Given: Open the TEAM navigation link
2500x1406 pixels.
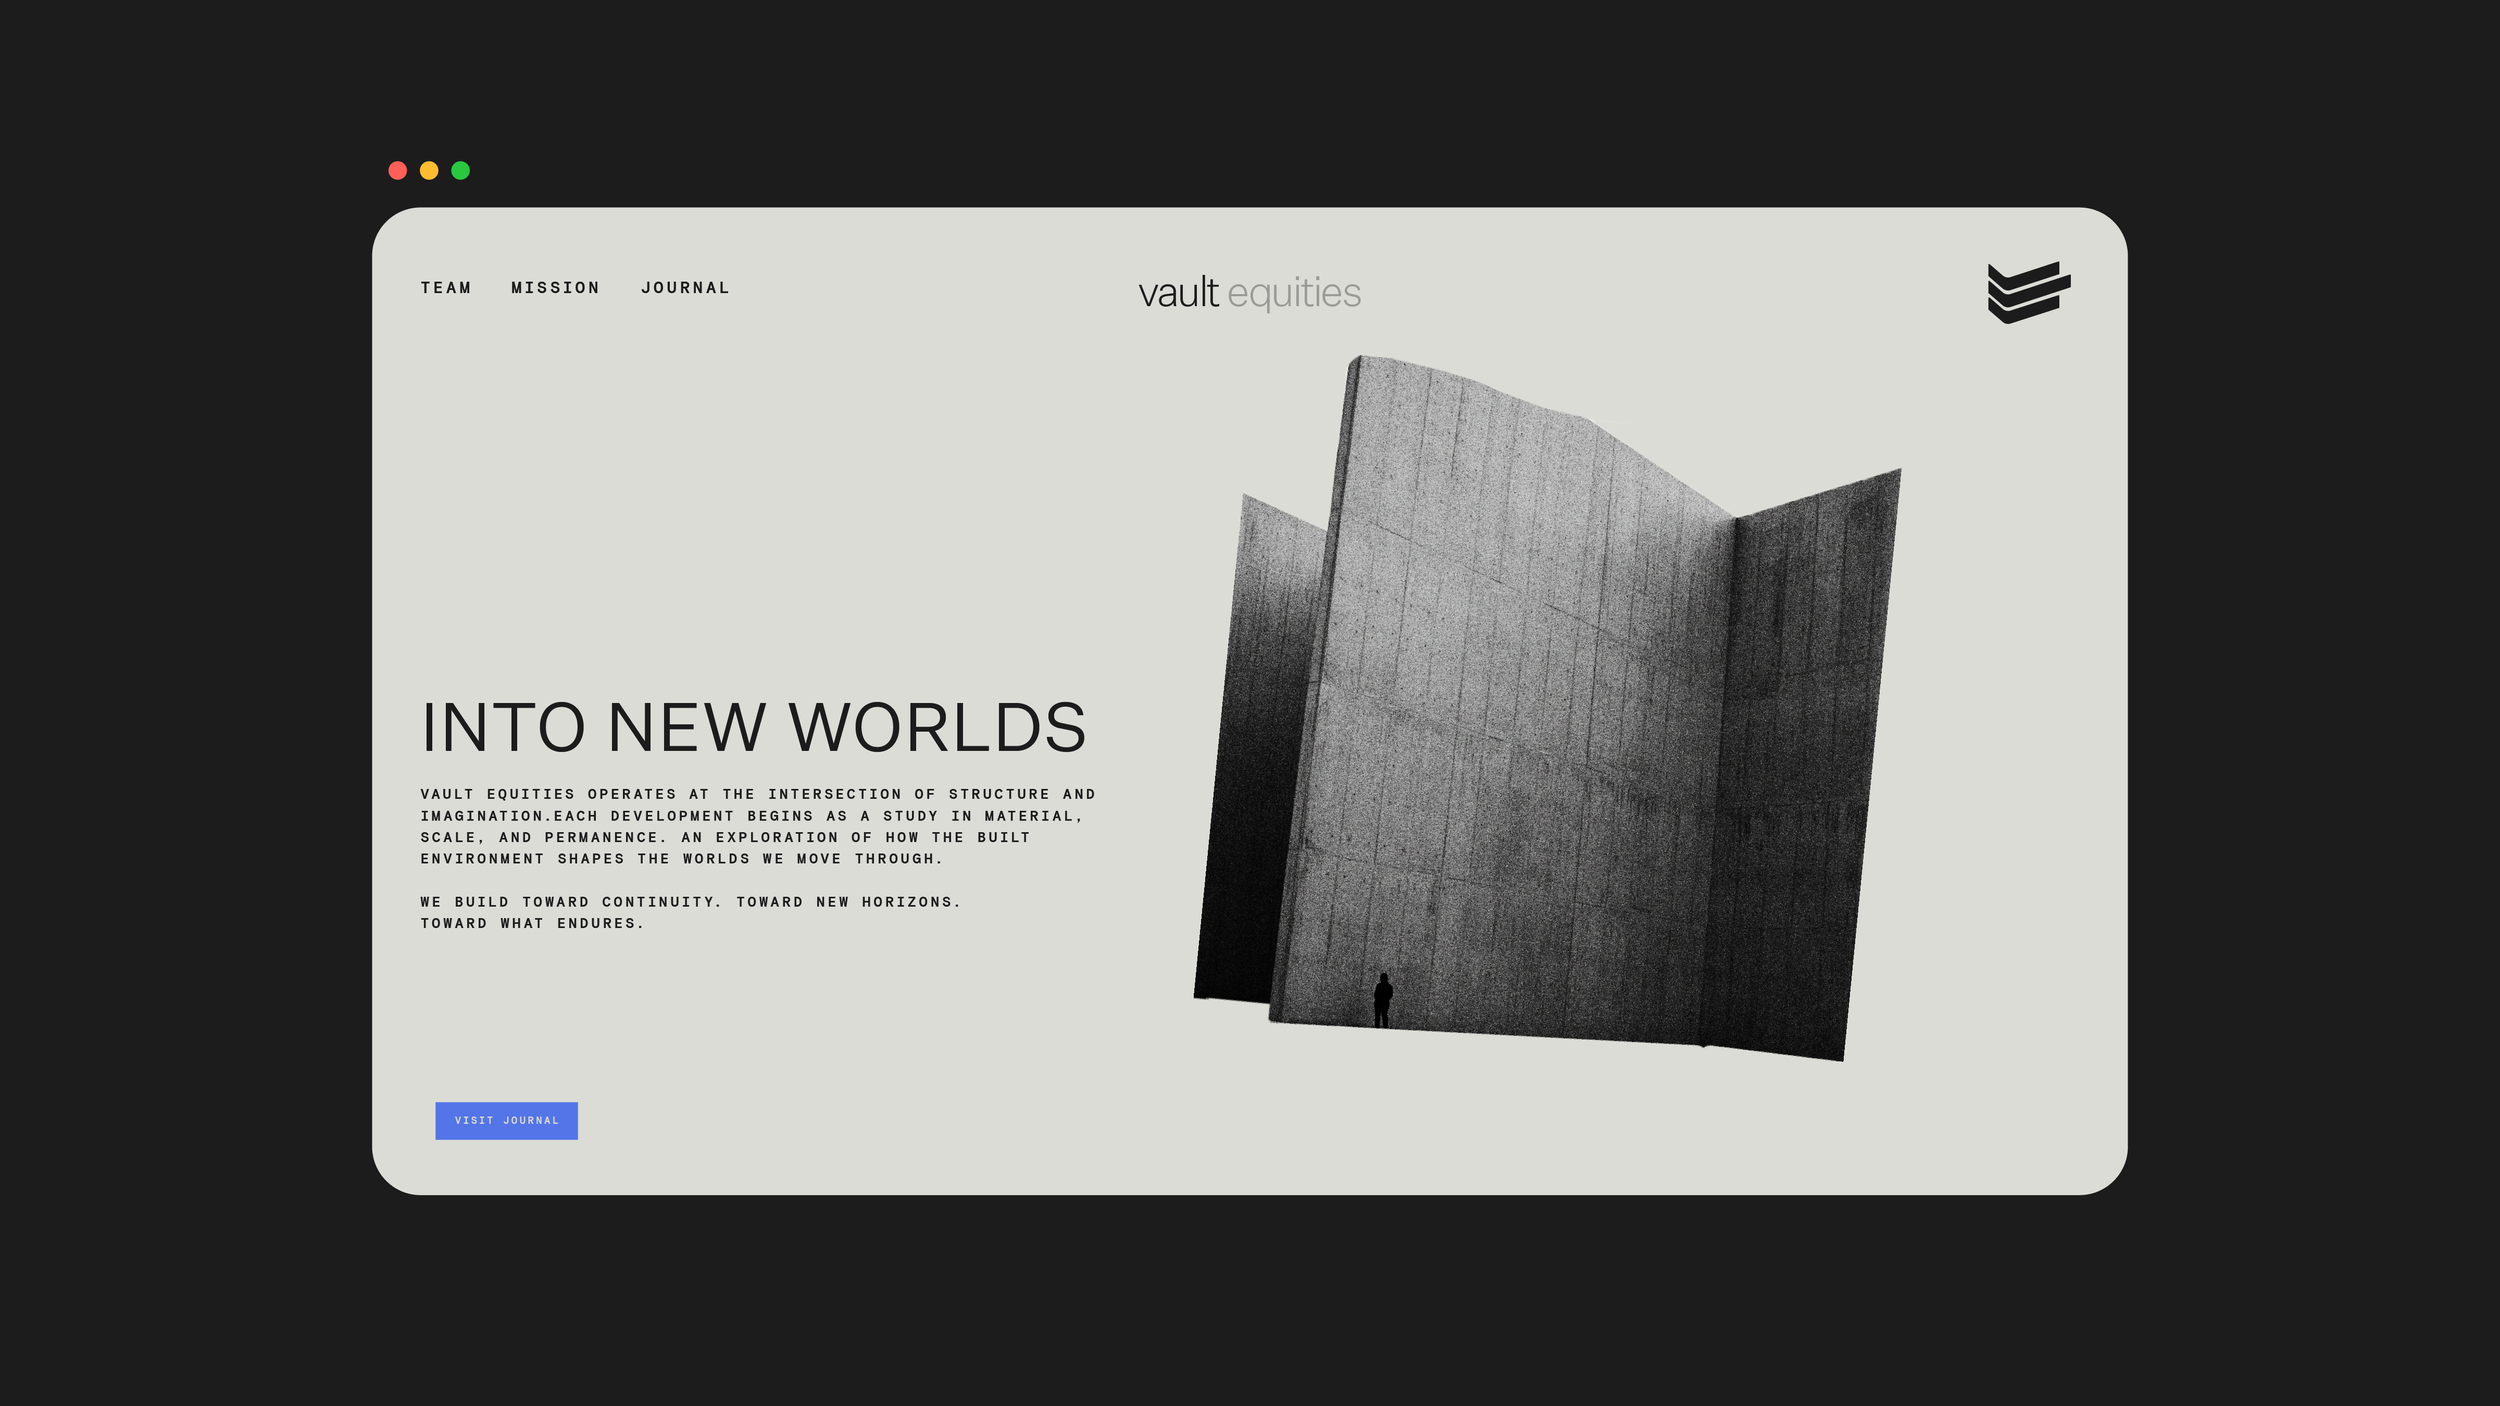Looking at the screenshot, I should pos(446,288).
